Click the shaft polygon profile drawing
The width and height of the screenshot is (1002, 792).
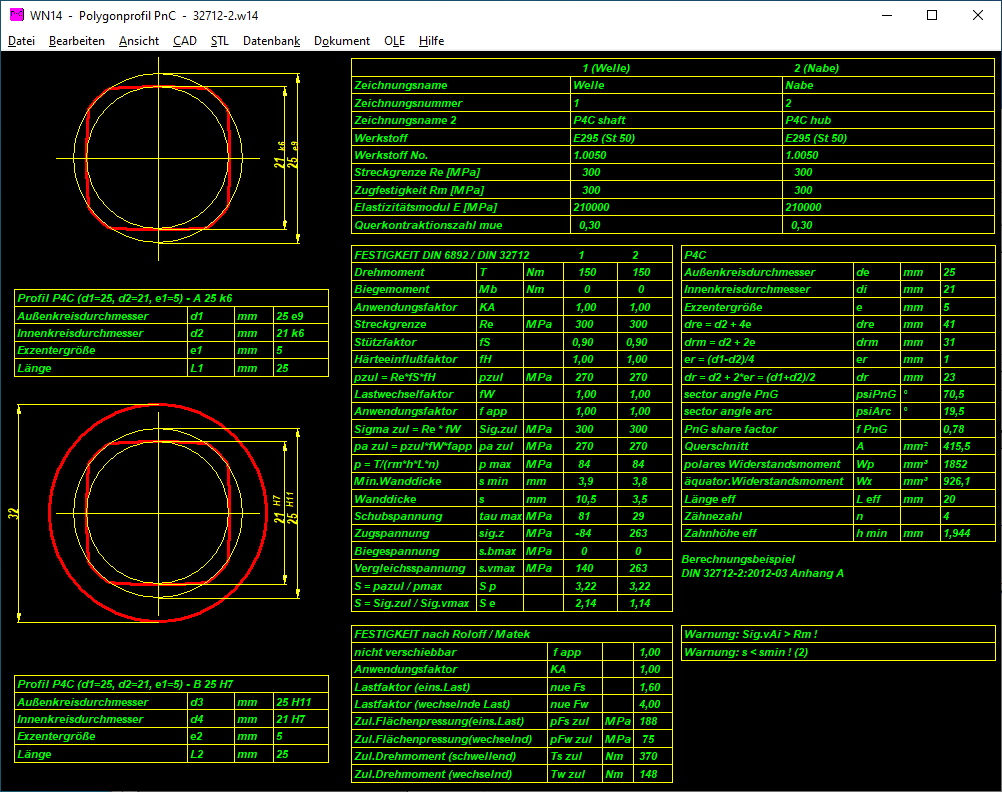pos(159,158)
